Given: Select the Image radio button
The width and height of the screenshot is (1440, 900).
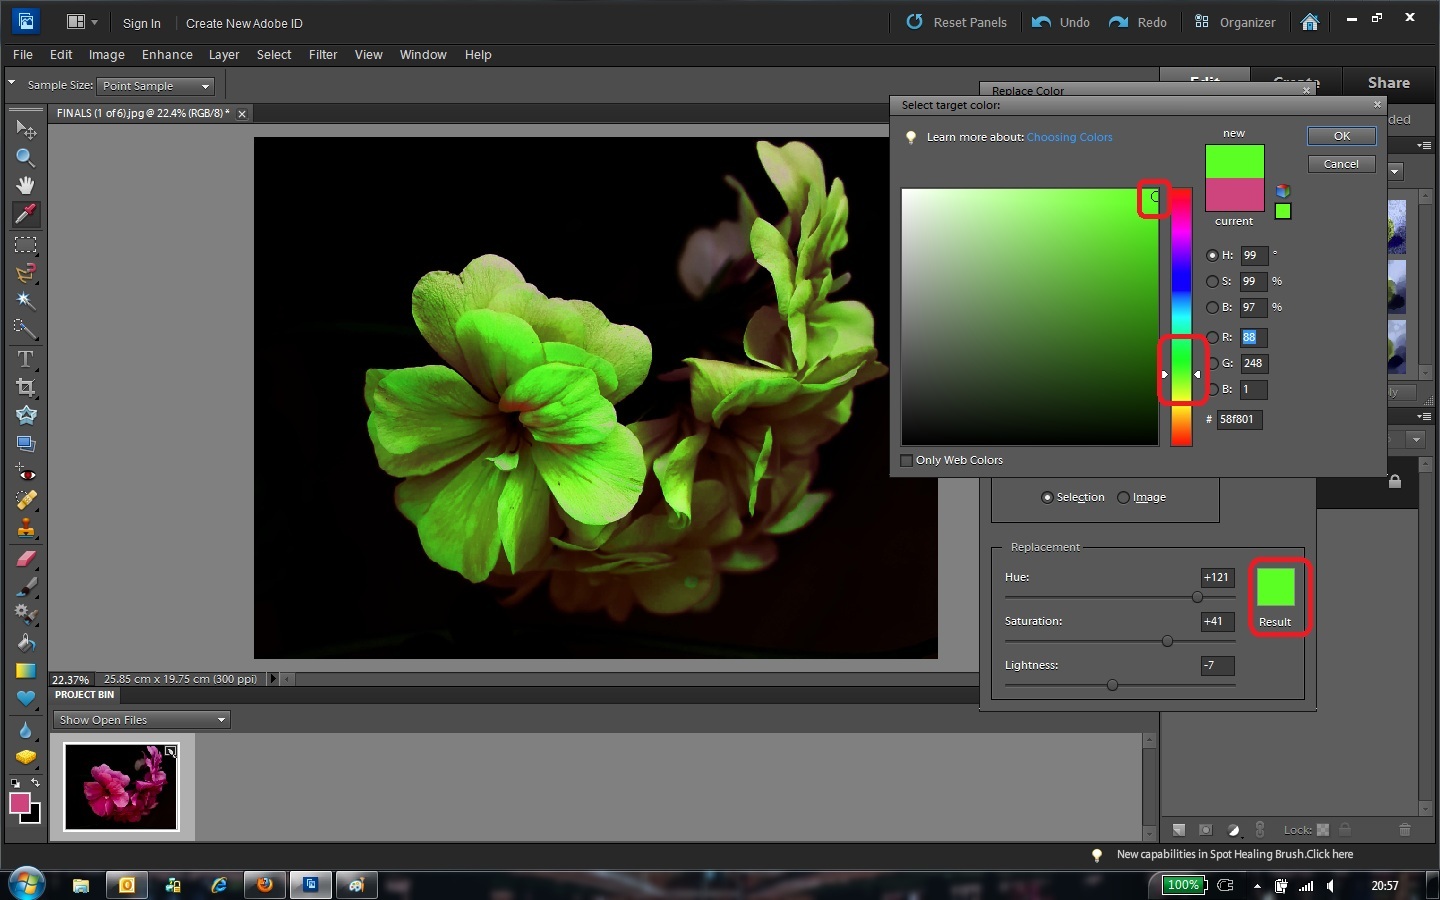Looking at the screenshot, I should (1123, 497).
